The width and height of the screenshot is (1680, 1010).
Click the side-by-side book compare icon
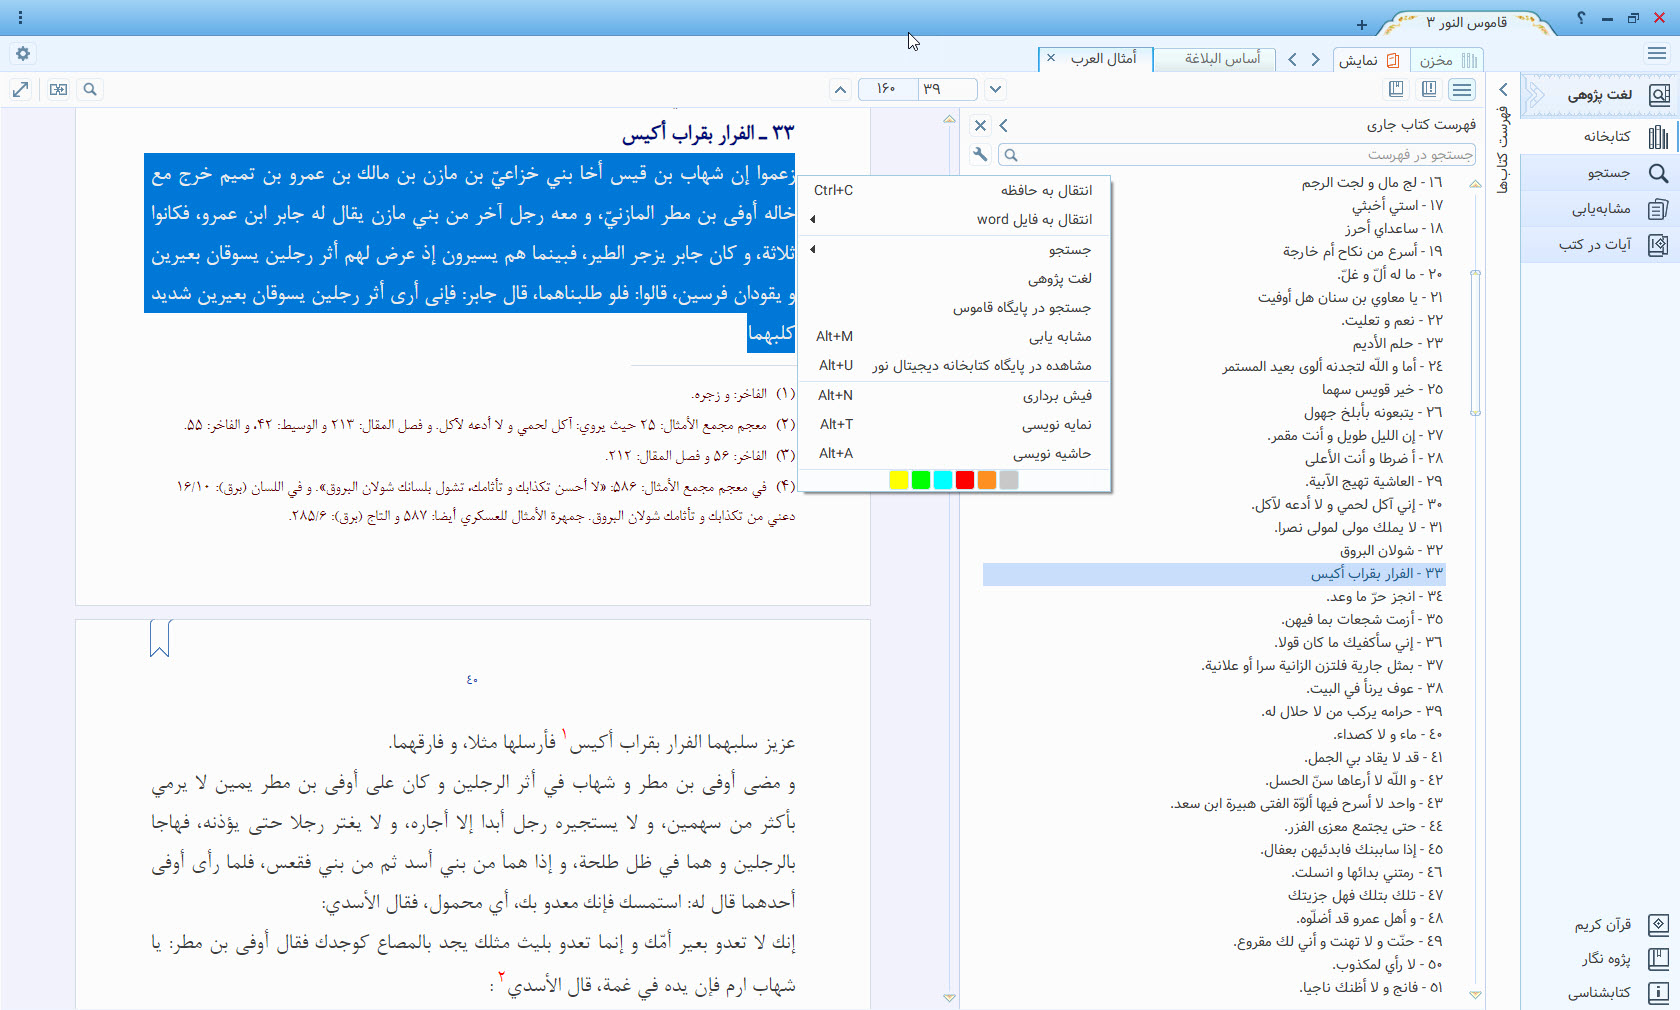tap(59, 90)
